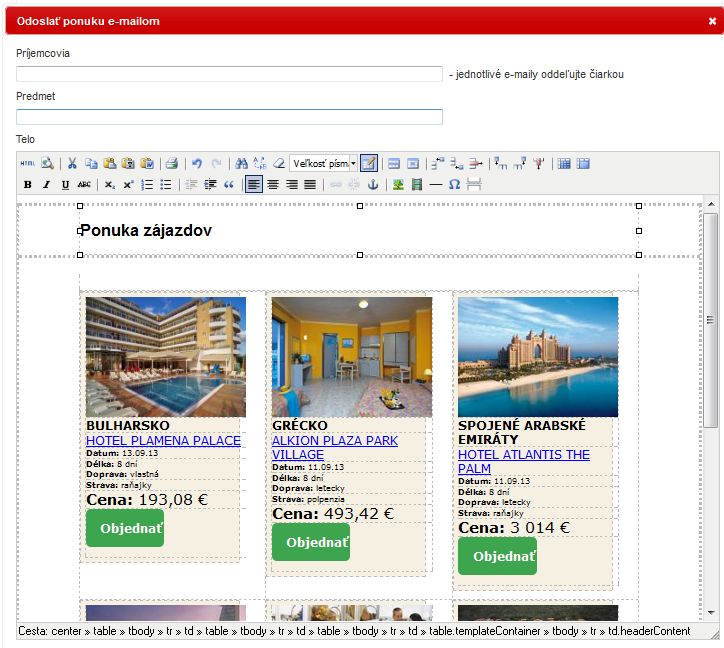The width and height of the screenshot is (724, 648).
Task: Click the insert link chain icon
Action: (336, 185)
